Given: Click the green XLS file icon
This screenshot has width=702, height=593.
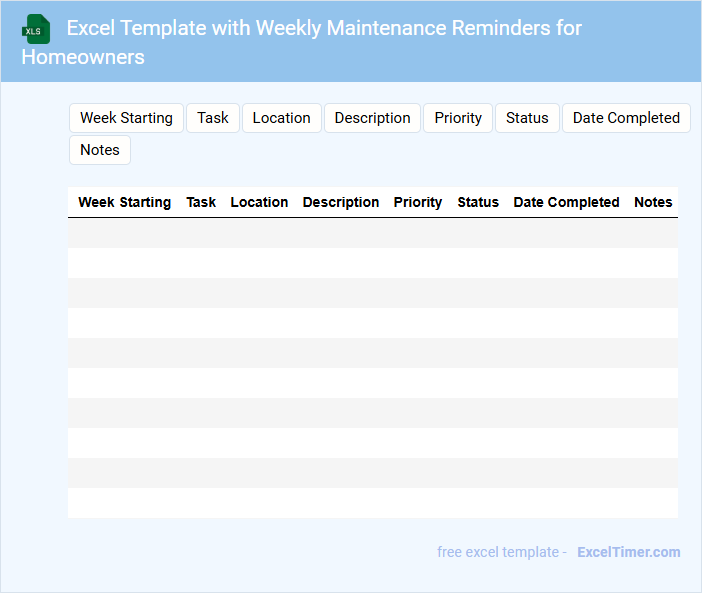Looking at the screenshot, I should [36, 29].
